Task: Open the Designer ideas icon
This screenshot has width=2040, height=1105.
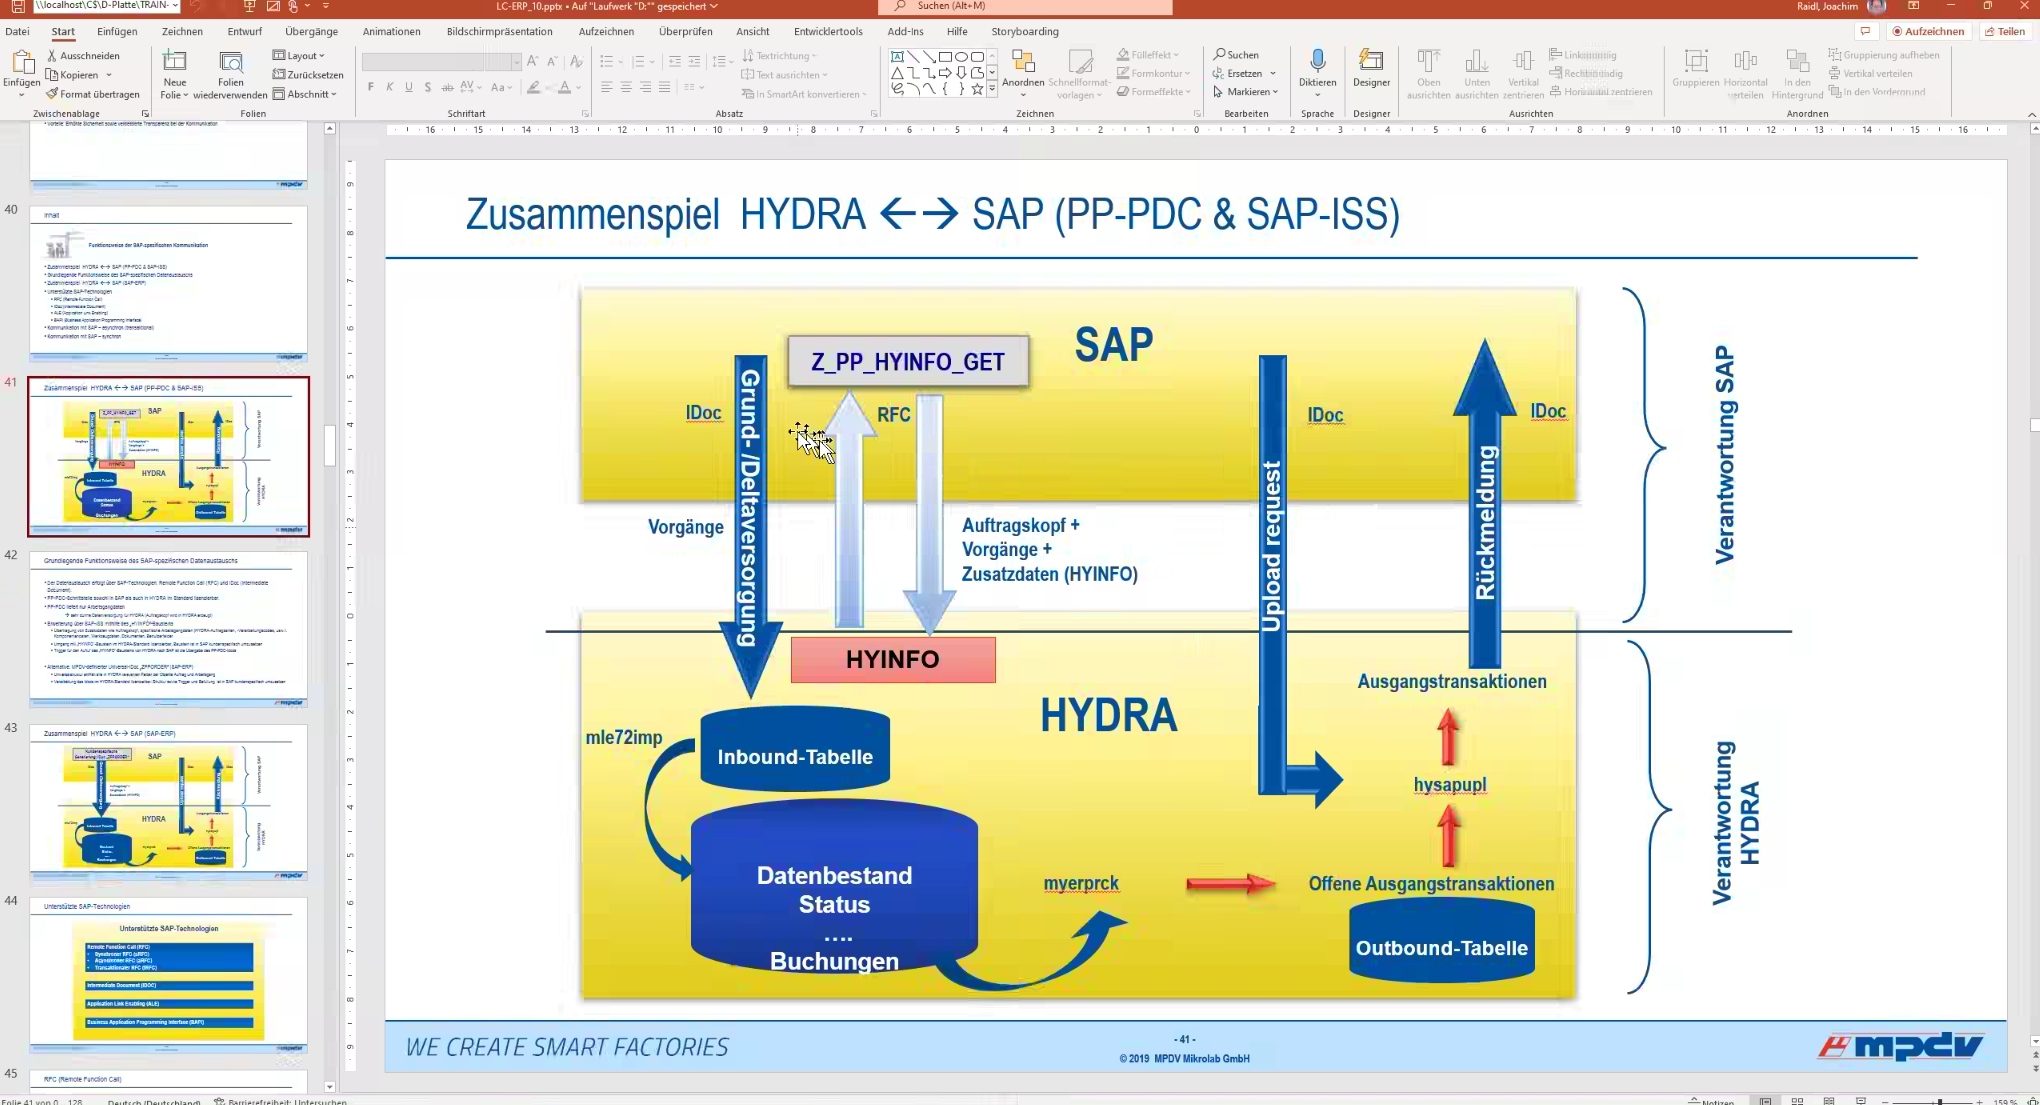Action: (x=1371, y=61)
